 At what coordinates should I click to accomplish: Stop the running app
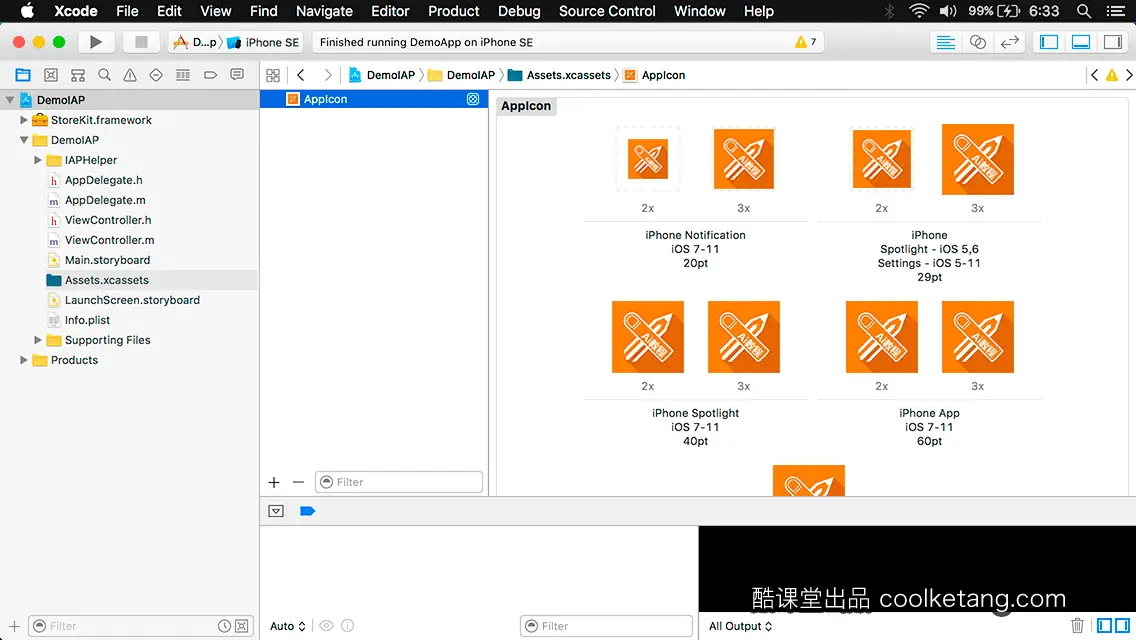tap(141, 42)
